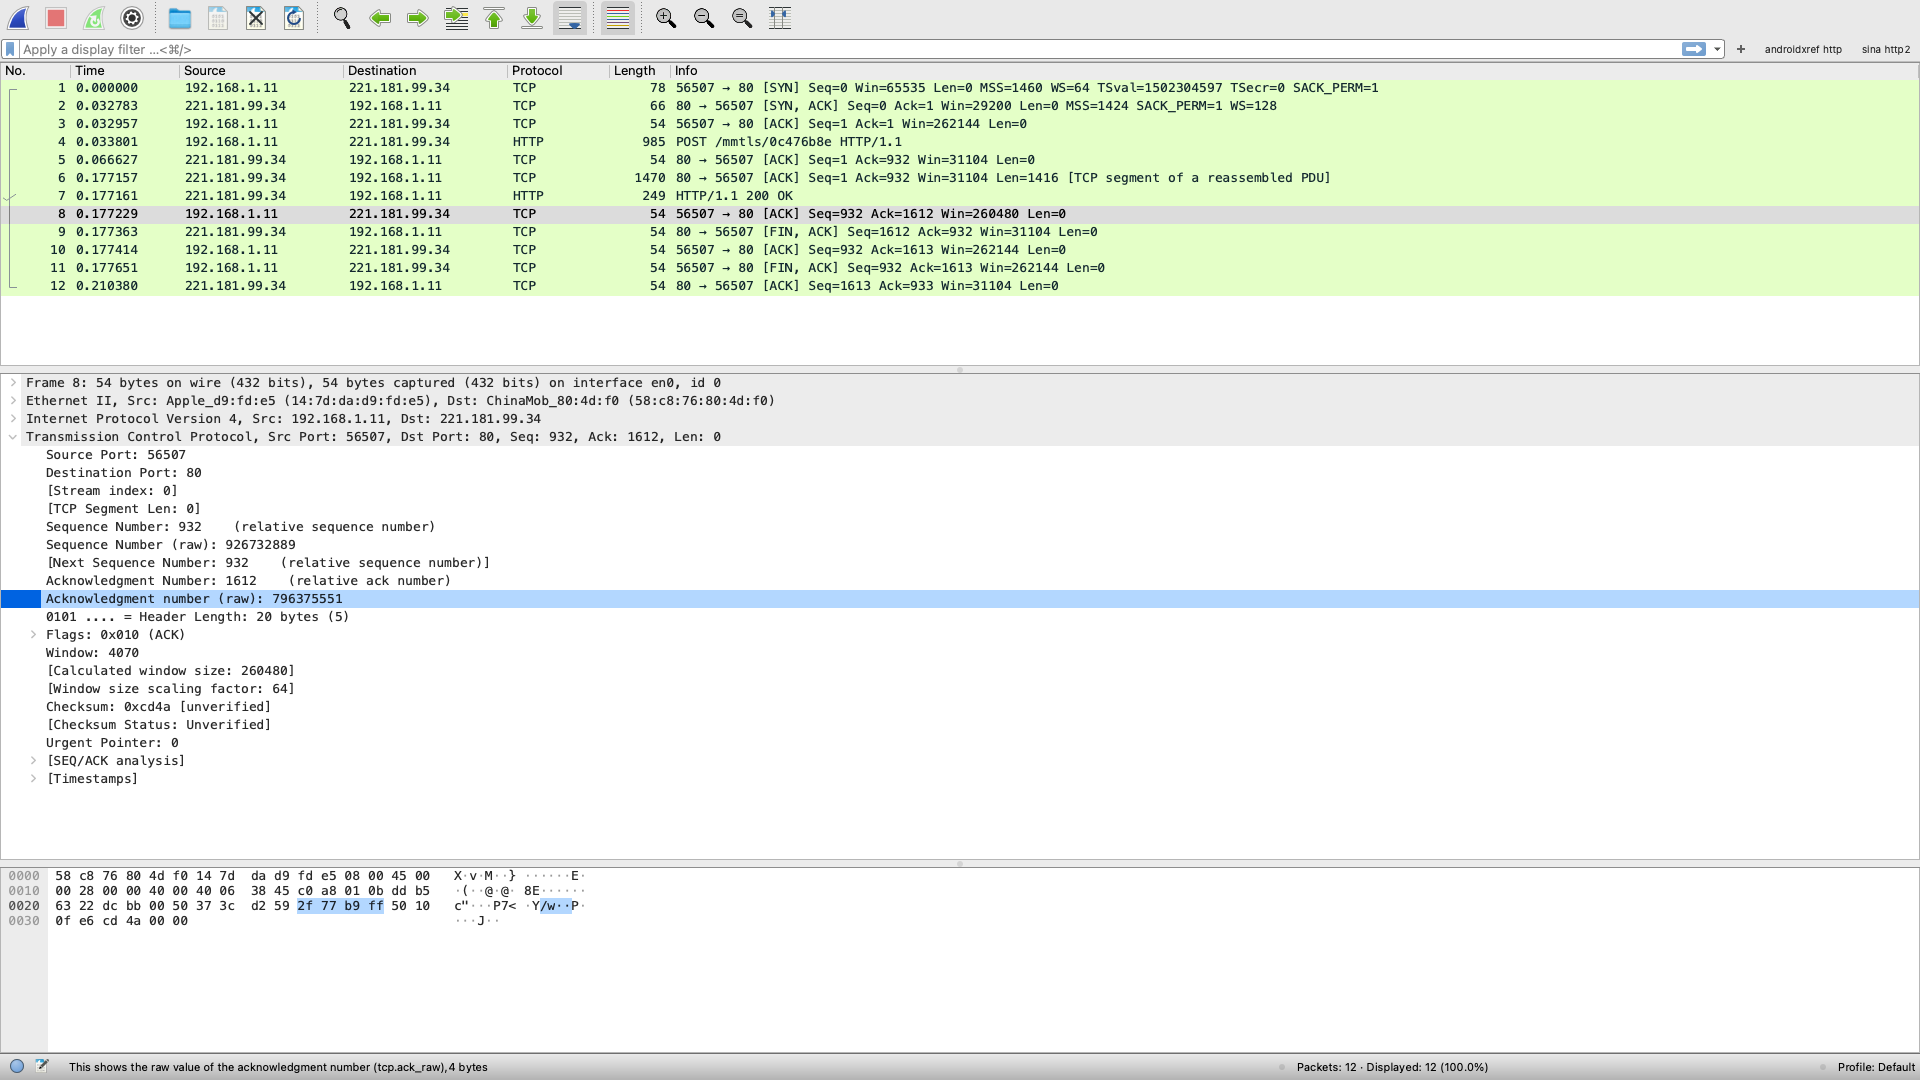Open the recent display filters dropdown
Screen dimensions: 1920x1080
point(1717,49)
